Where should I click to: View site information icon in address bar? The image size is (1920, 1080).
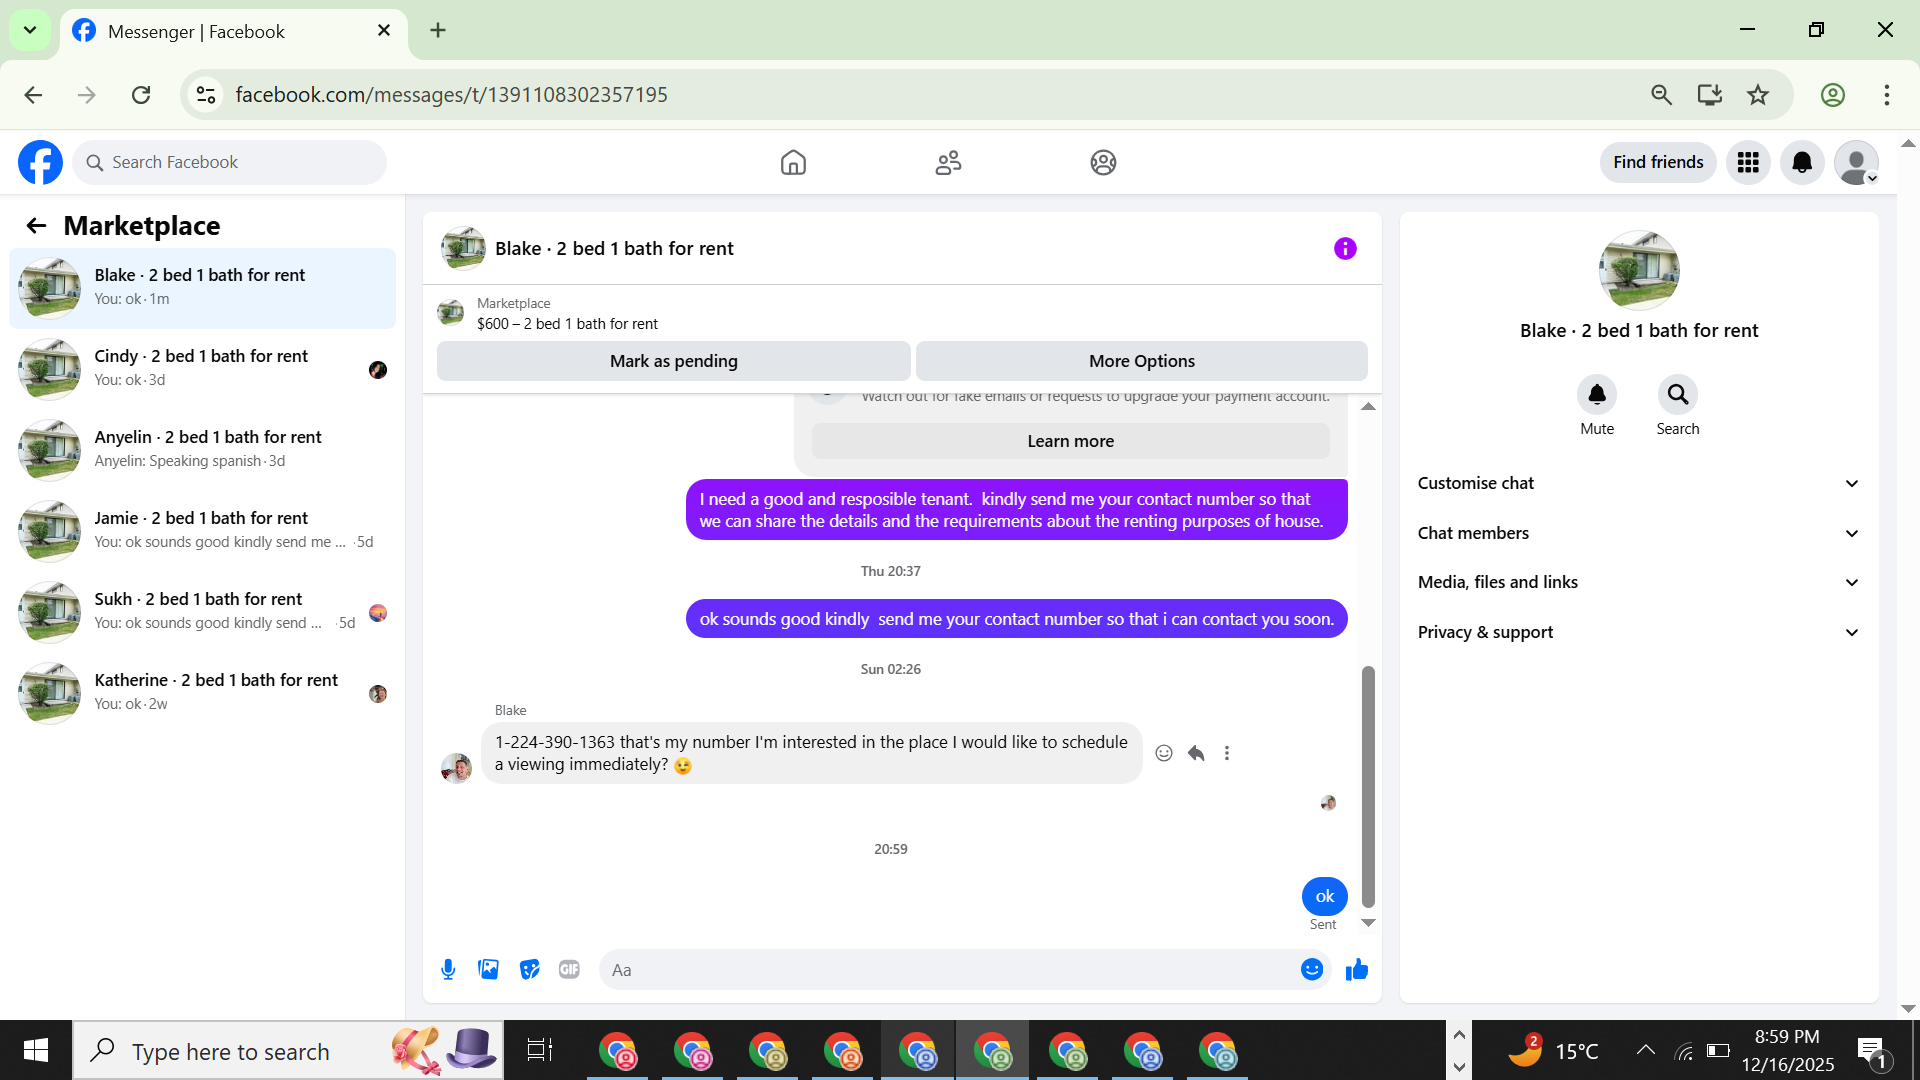click(x=206, y=95)
